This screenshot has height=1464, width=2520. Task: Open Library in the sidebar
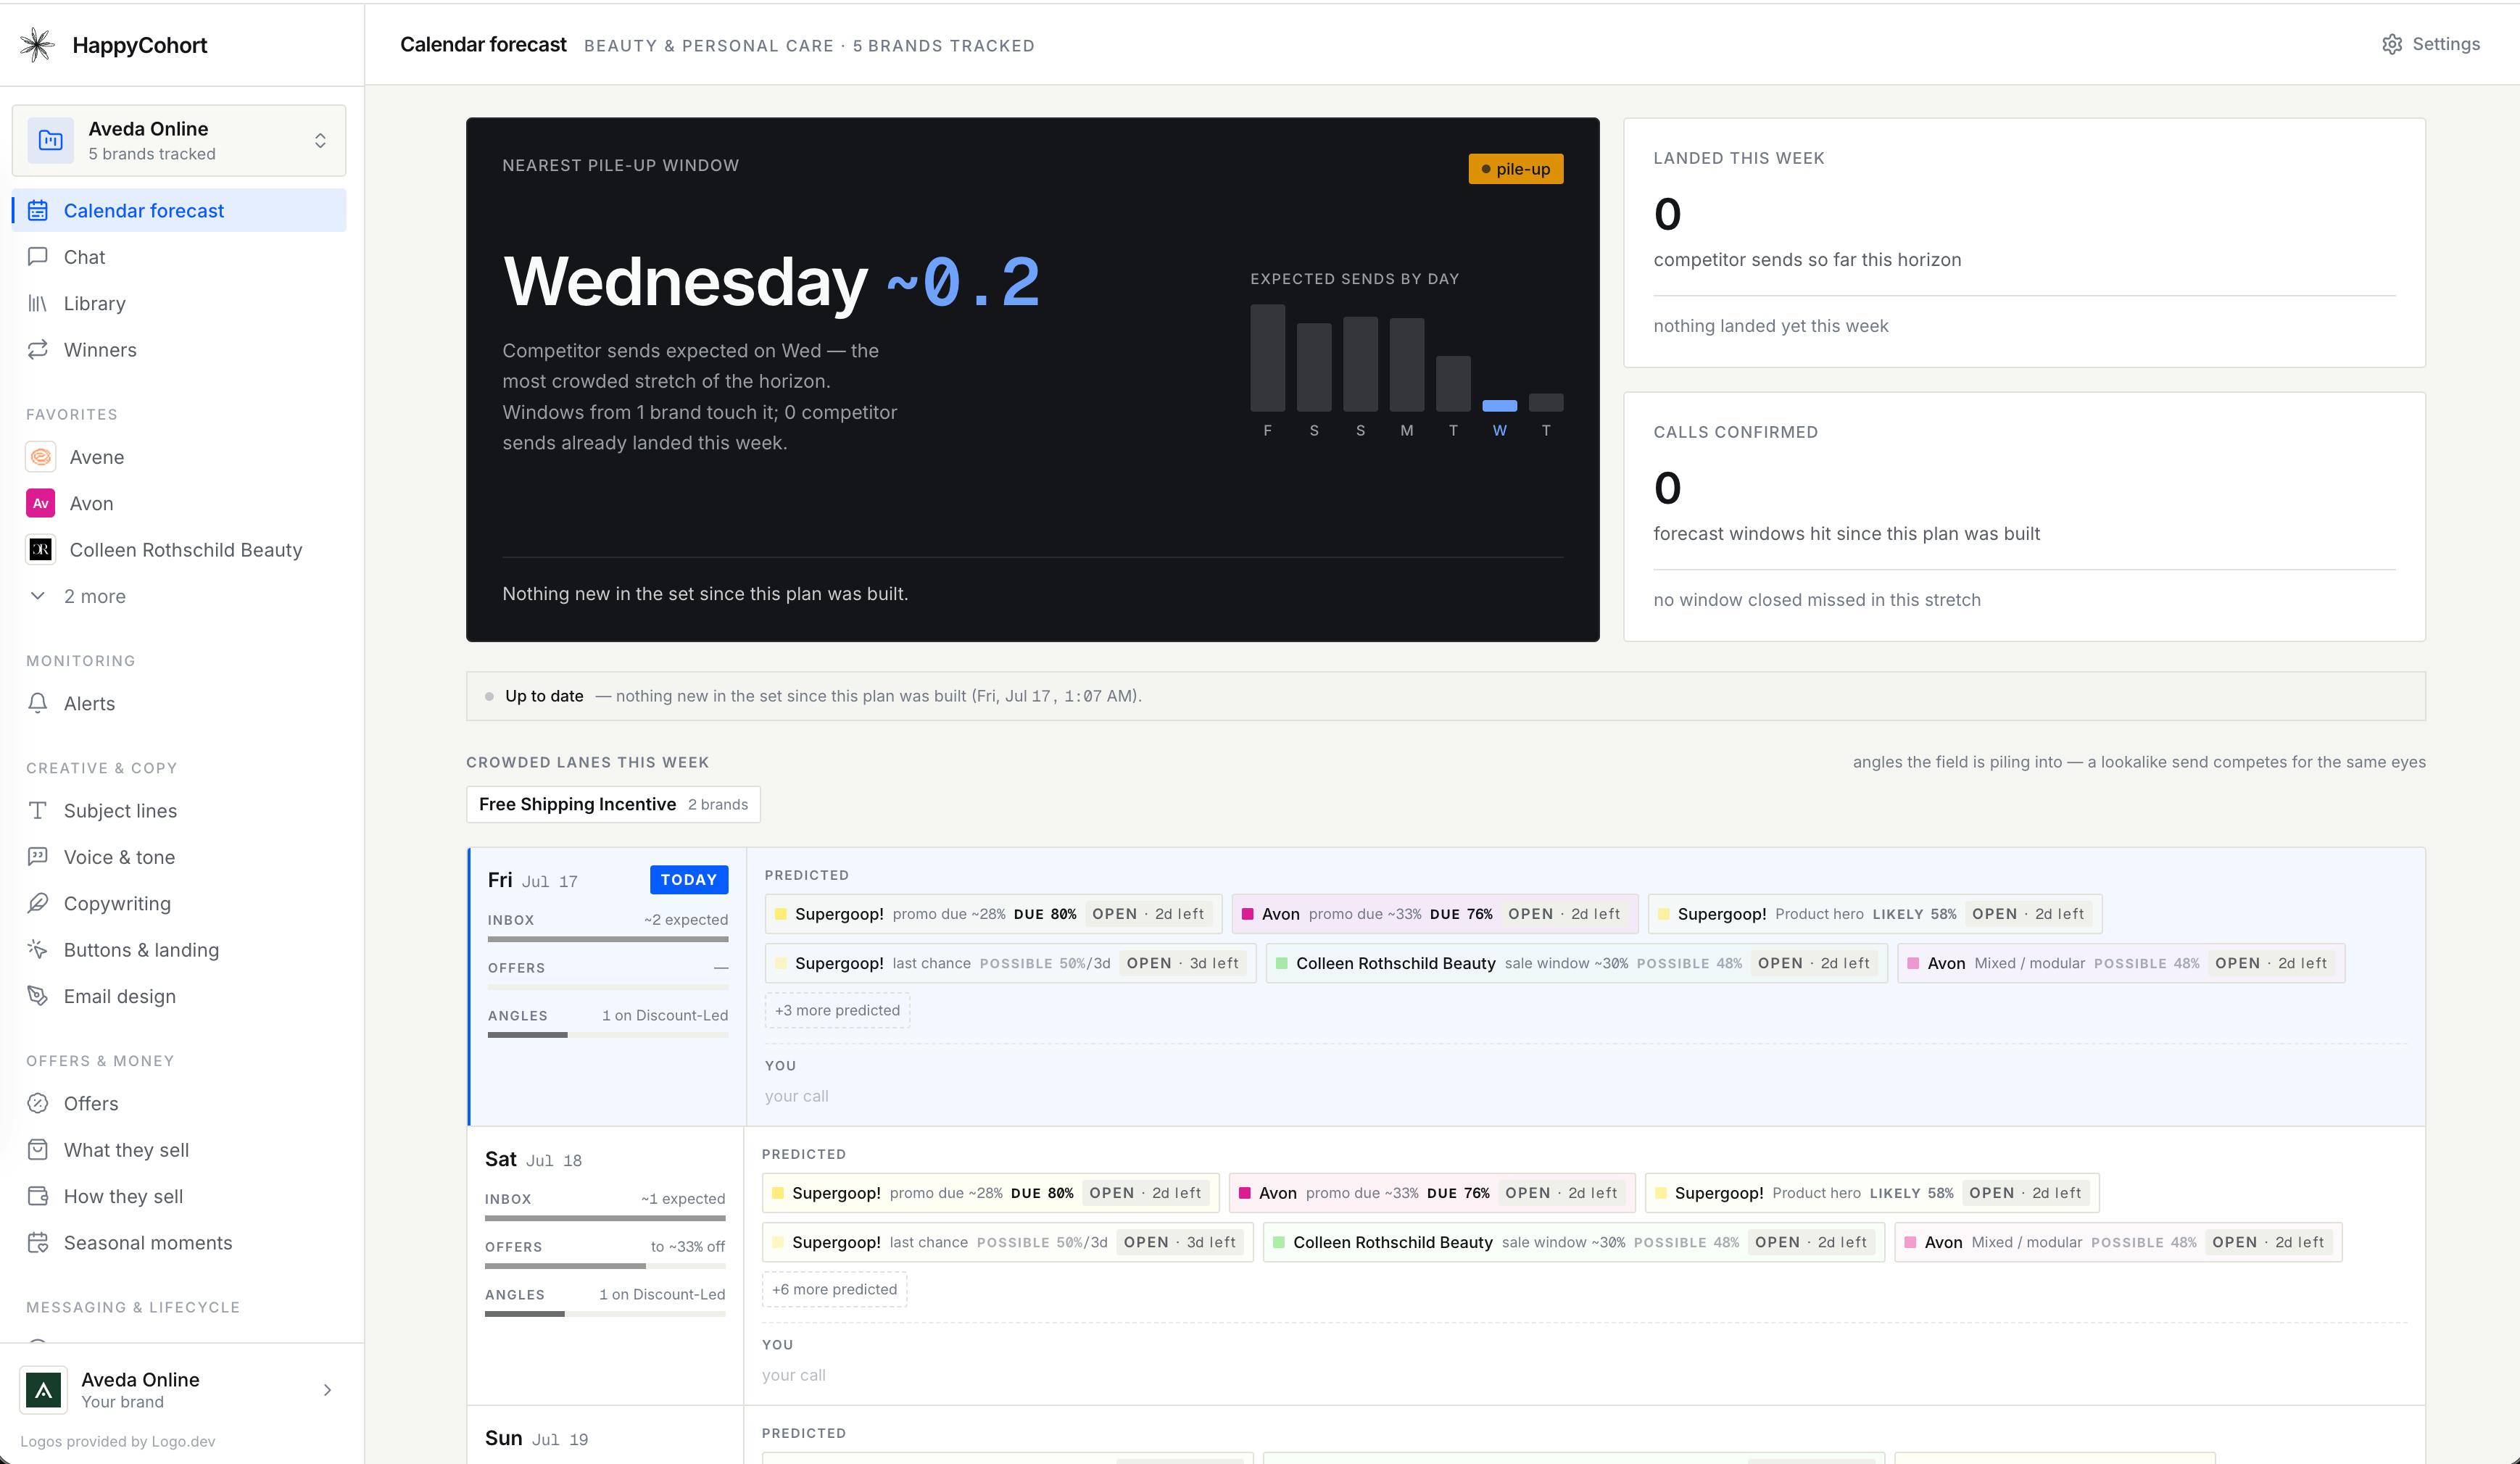click(x=179, y=303)
